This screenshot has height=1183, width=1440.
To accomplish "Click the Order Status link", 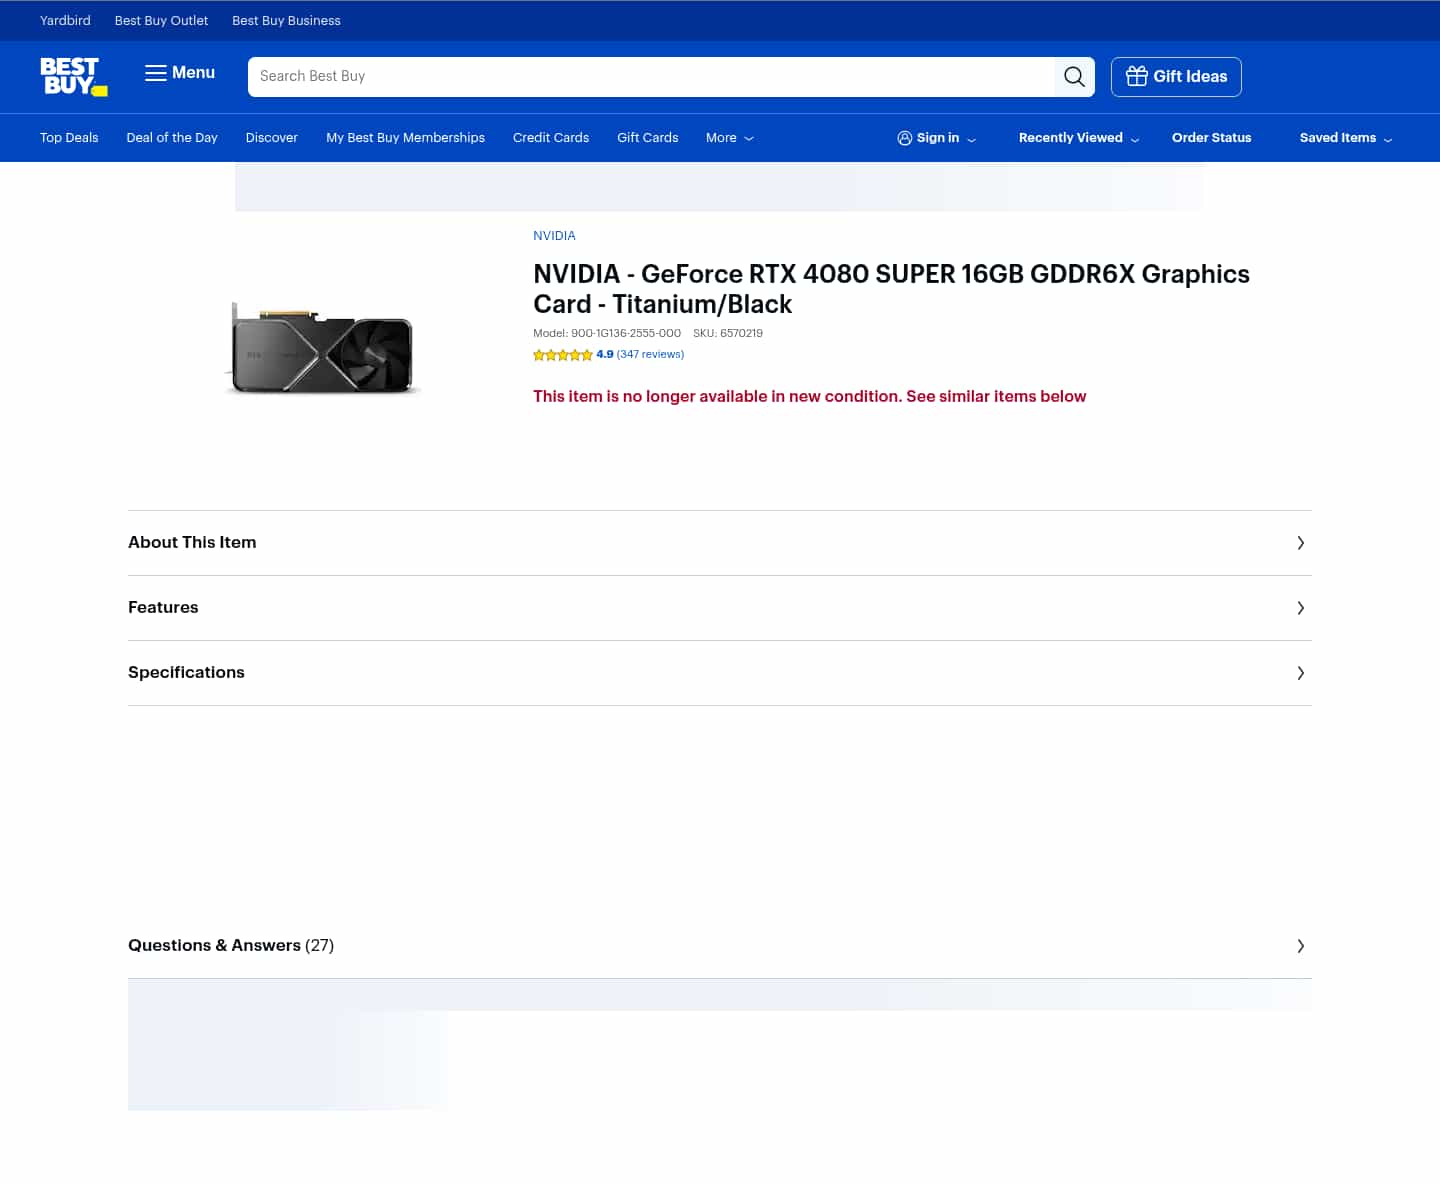I will (1211, 138).
